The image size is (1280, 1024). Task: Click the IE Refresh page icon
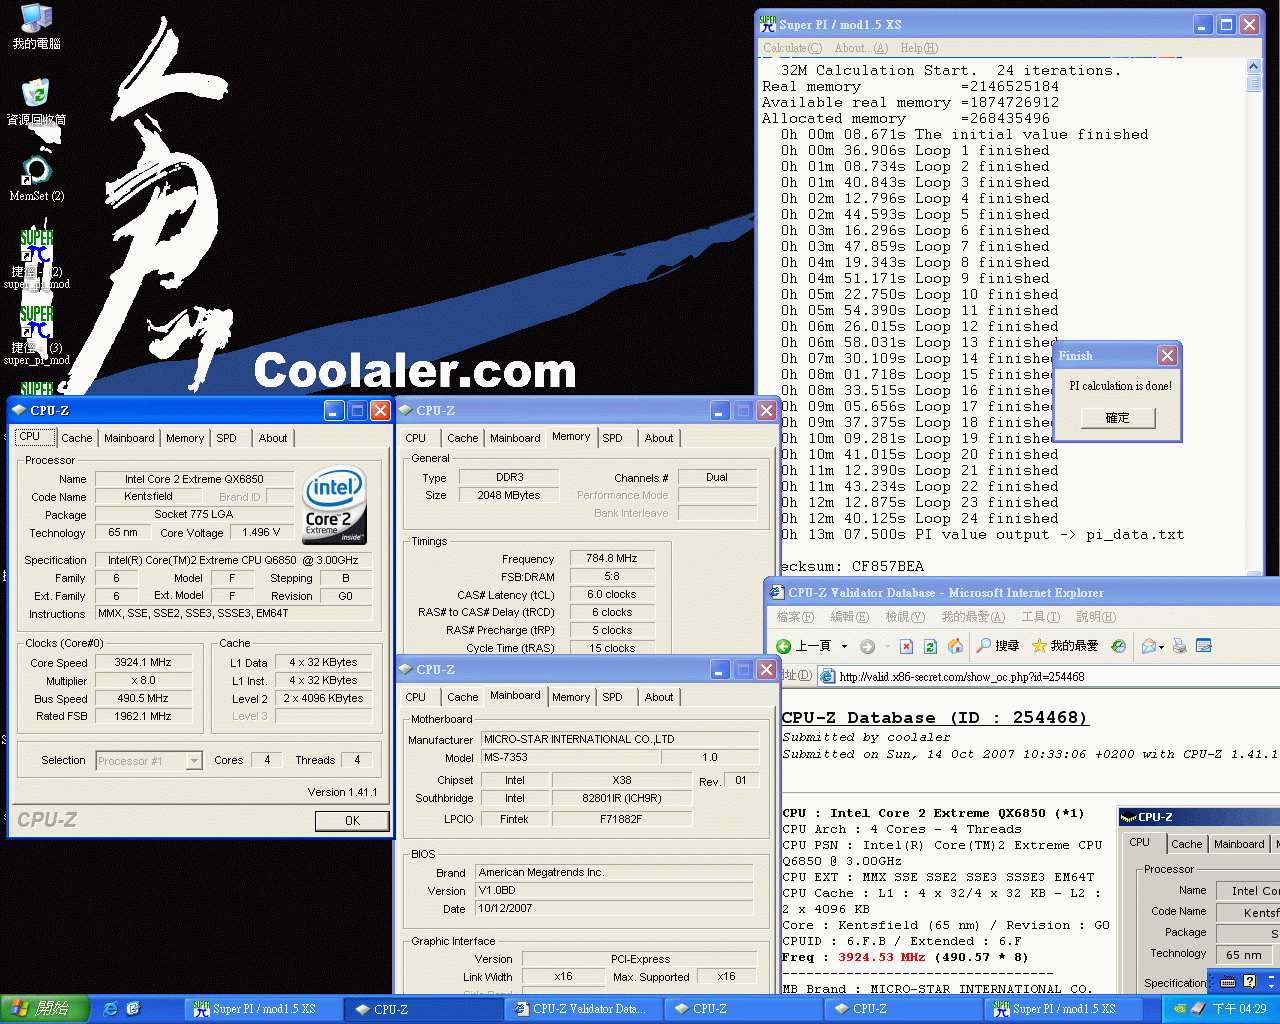point(930,646)
